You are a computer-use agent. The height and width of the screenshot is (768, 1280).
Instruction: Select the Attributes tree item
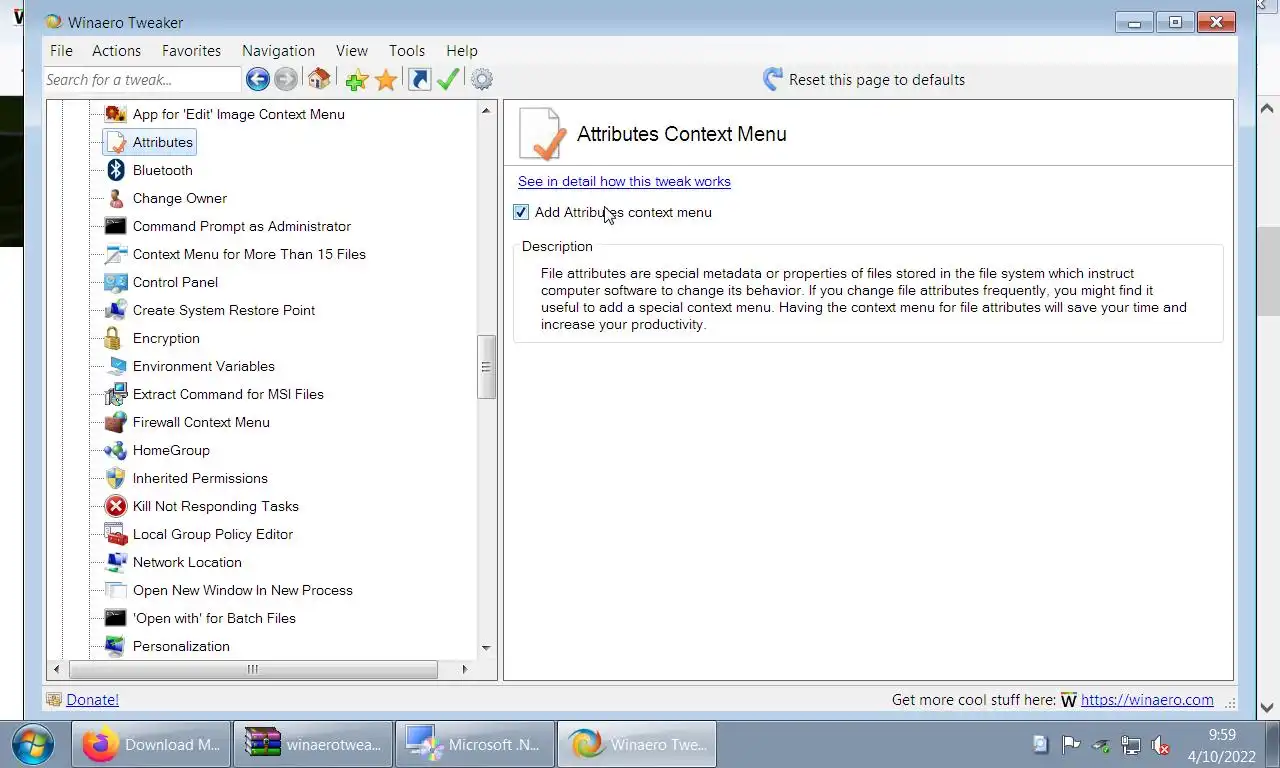click(x=162, y=142)
